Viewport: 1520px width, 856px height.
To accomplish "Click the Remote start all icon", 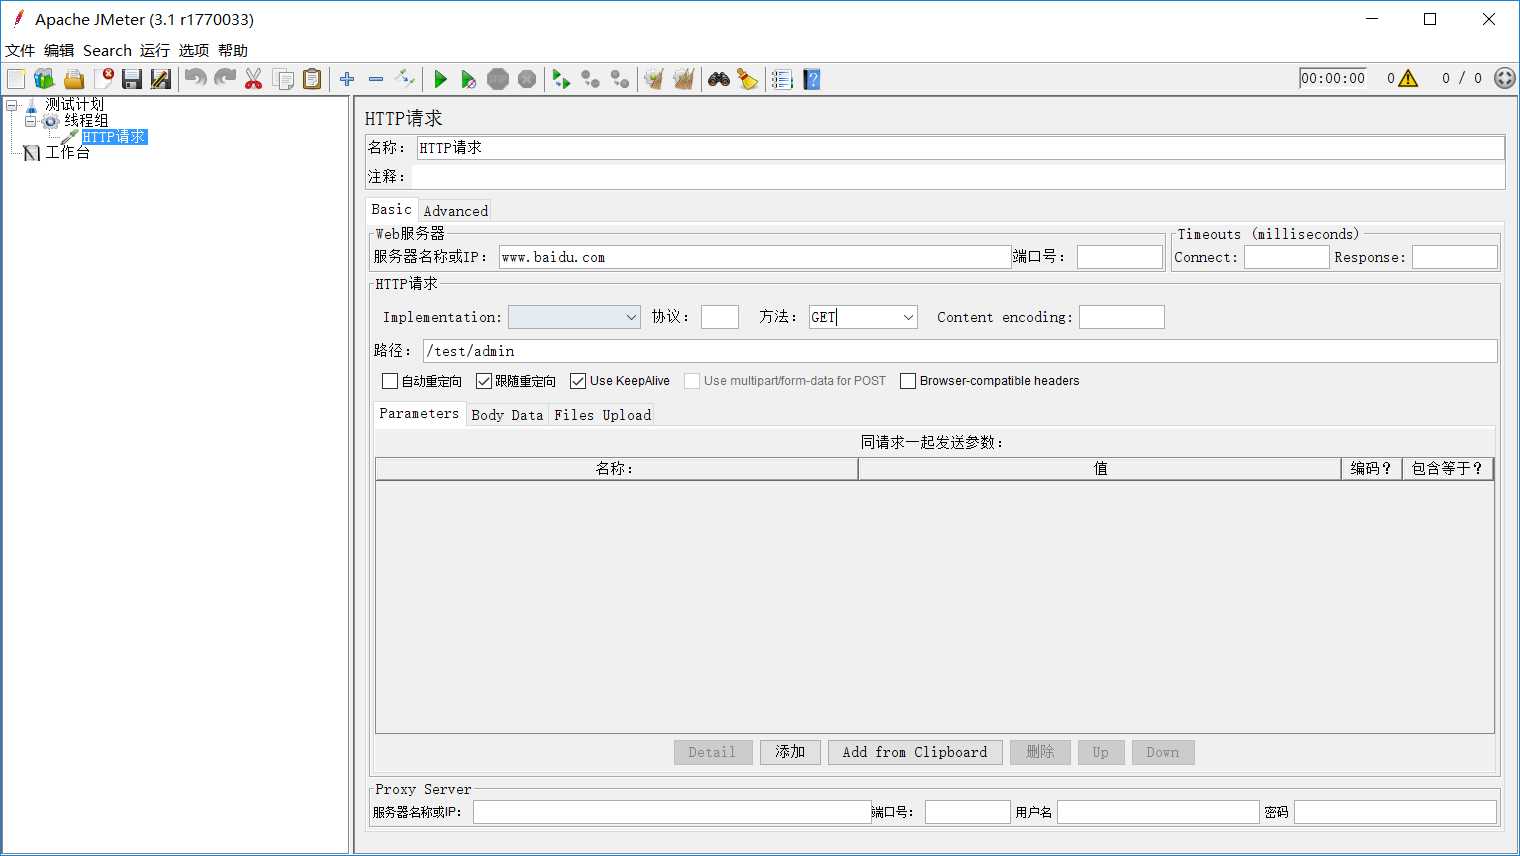I will 562,79.
